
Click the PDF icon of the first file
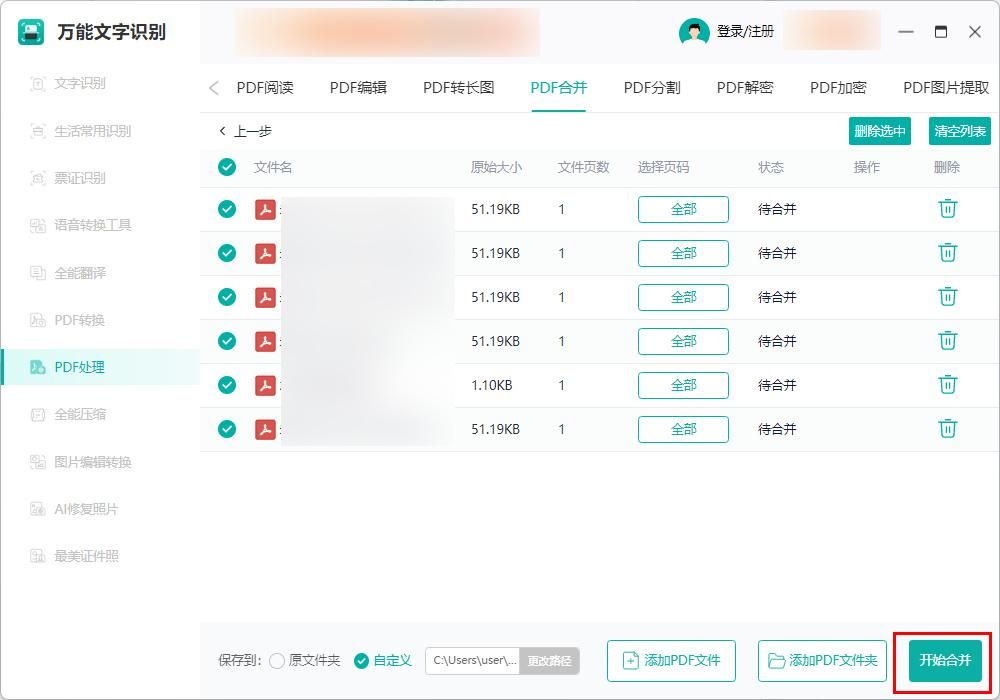tap(265, 209)
